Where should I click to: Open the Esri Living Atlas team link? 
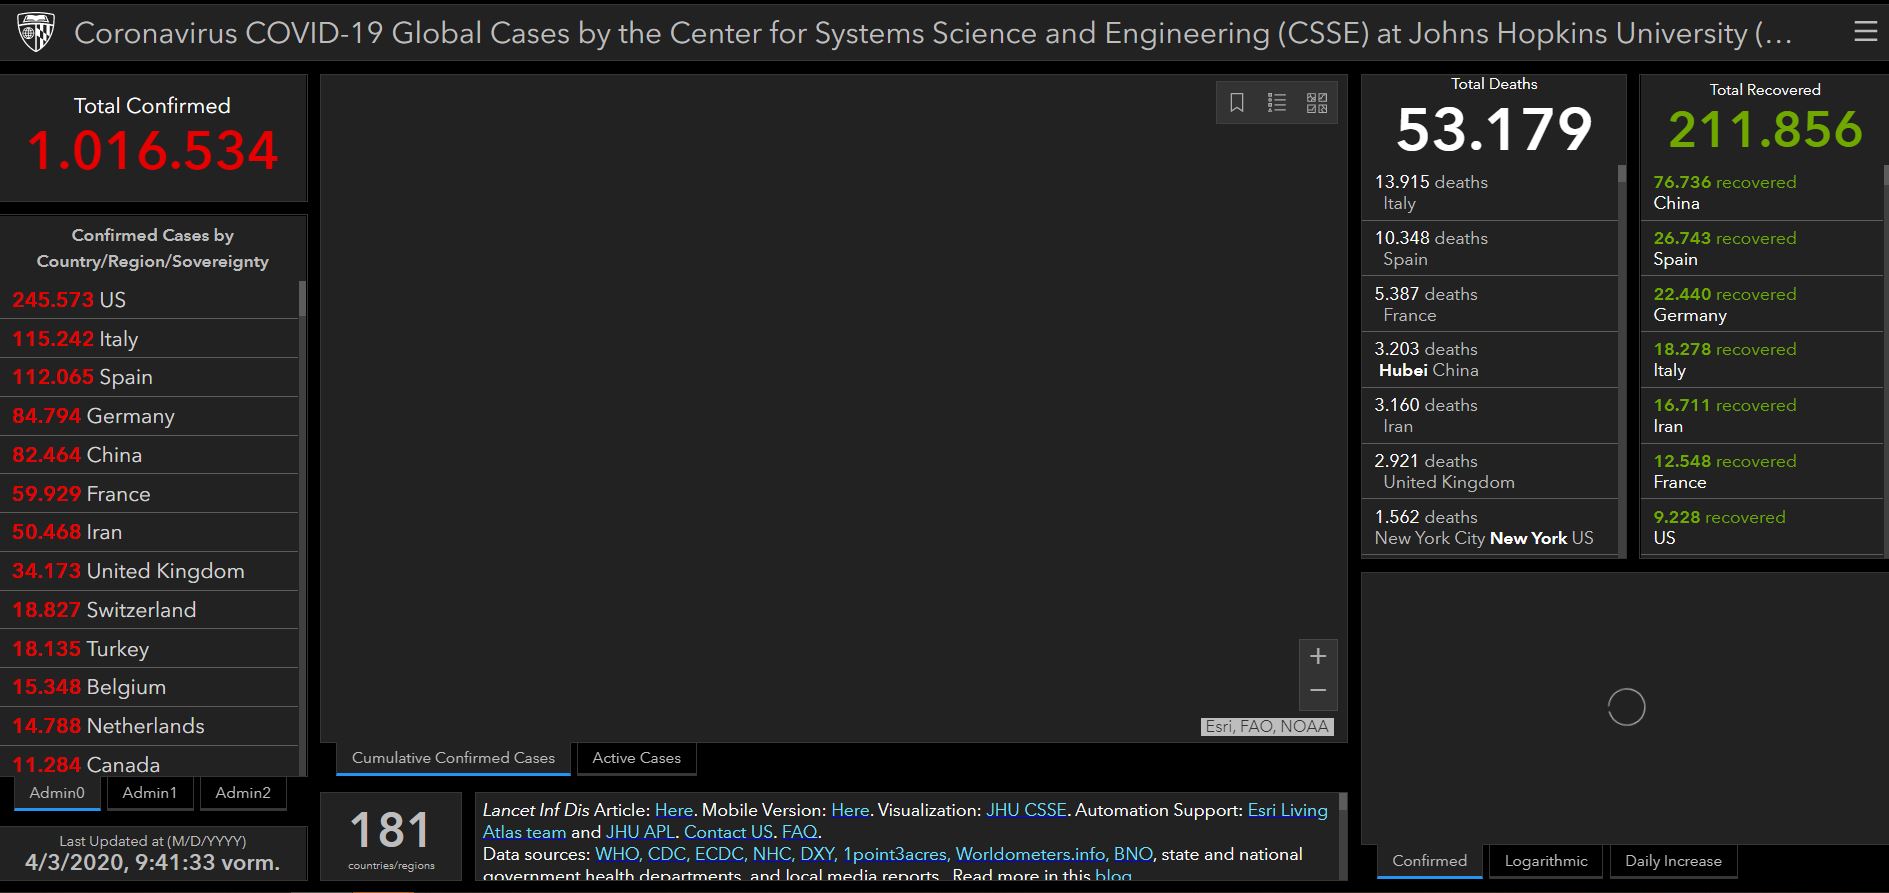pos(1287,810)
